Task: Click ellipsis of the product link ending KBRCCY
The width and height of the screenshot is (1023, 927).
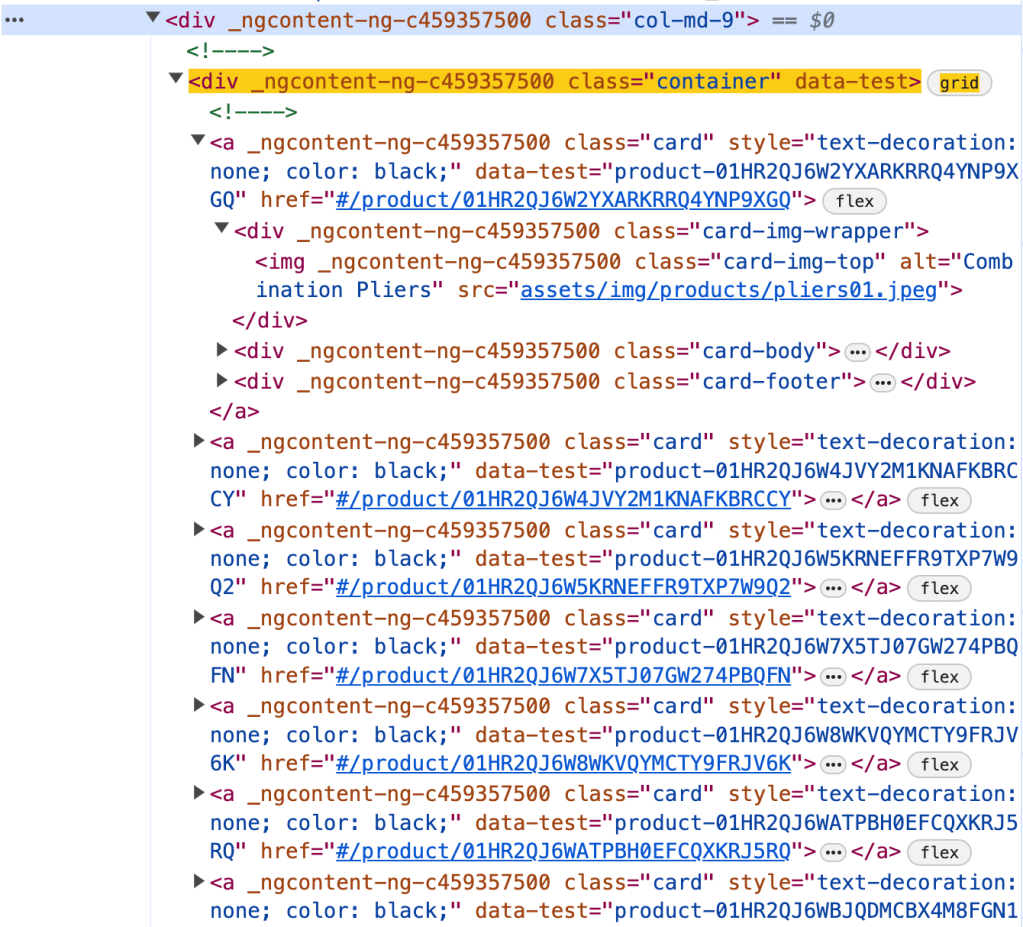Action: [x=833, y=500]
